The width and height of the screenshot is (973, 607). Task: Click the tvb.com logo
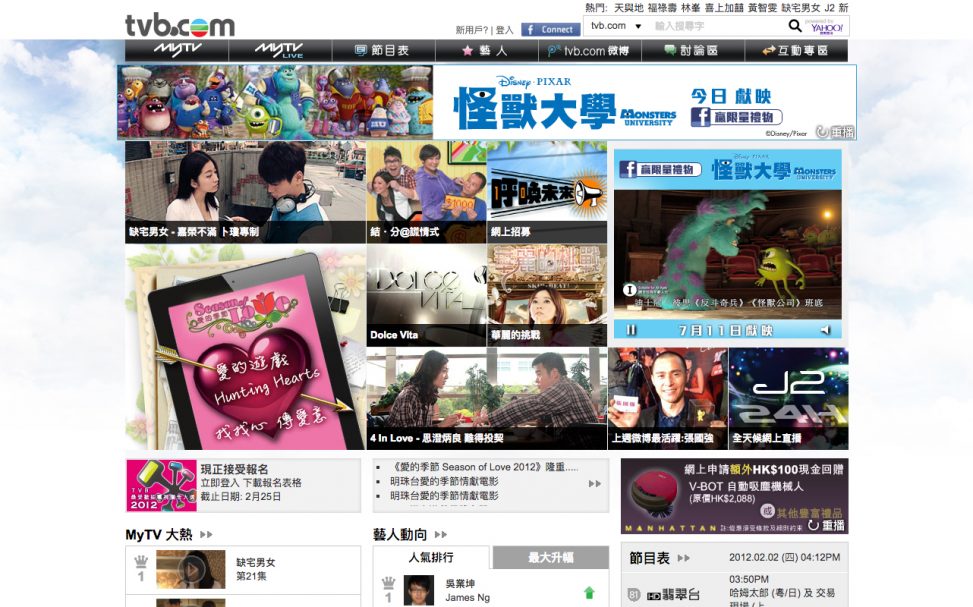pos(180,25)
